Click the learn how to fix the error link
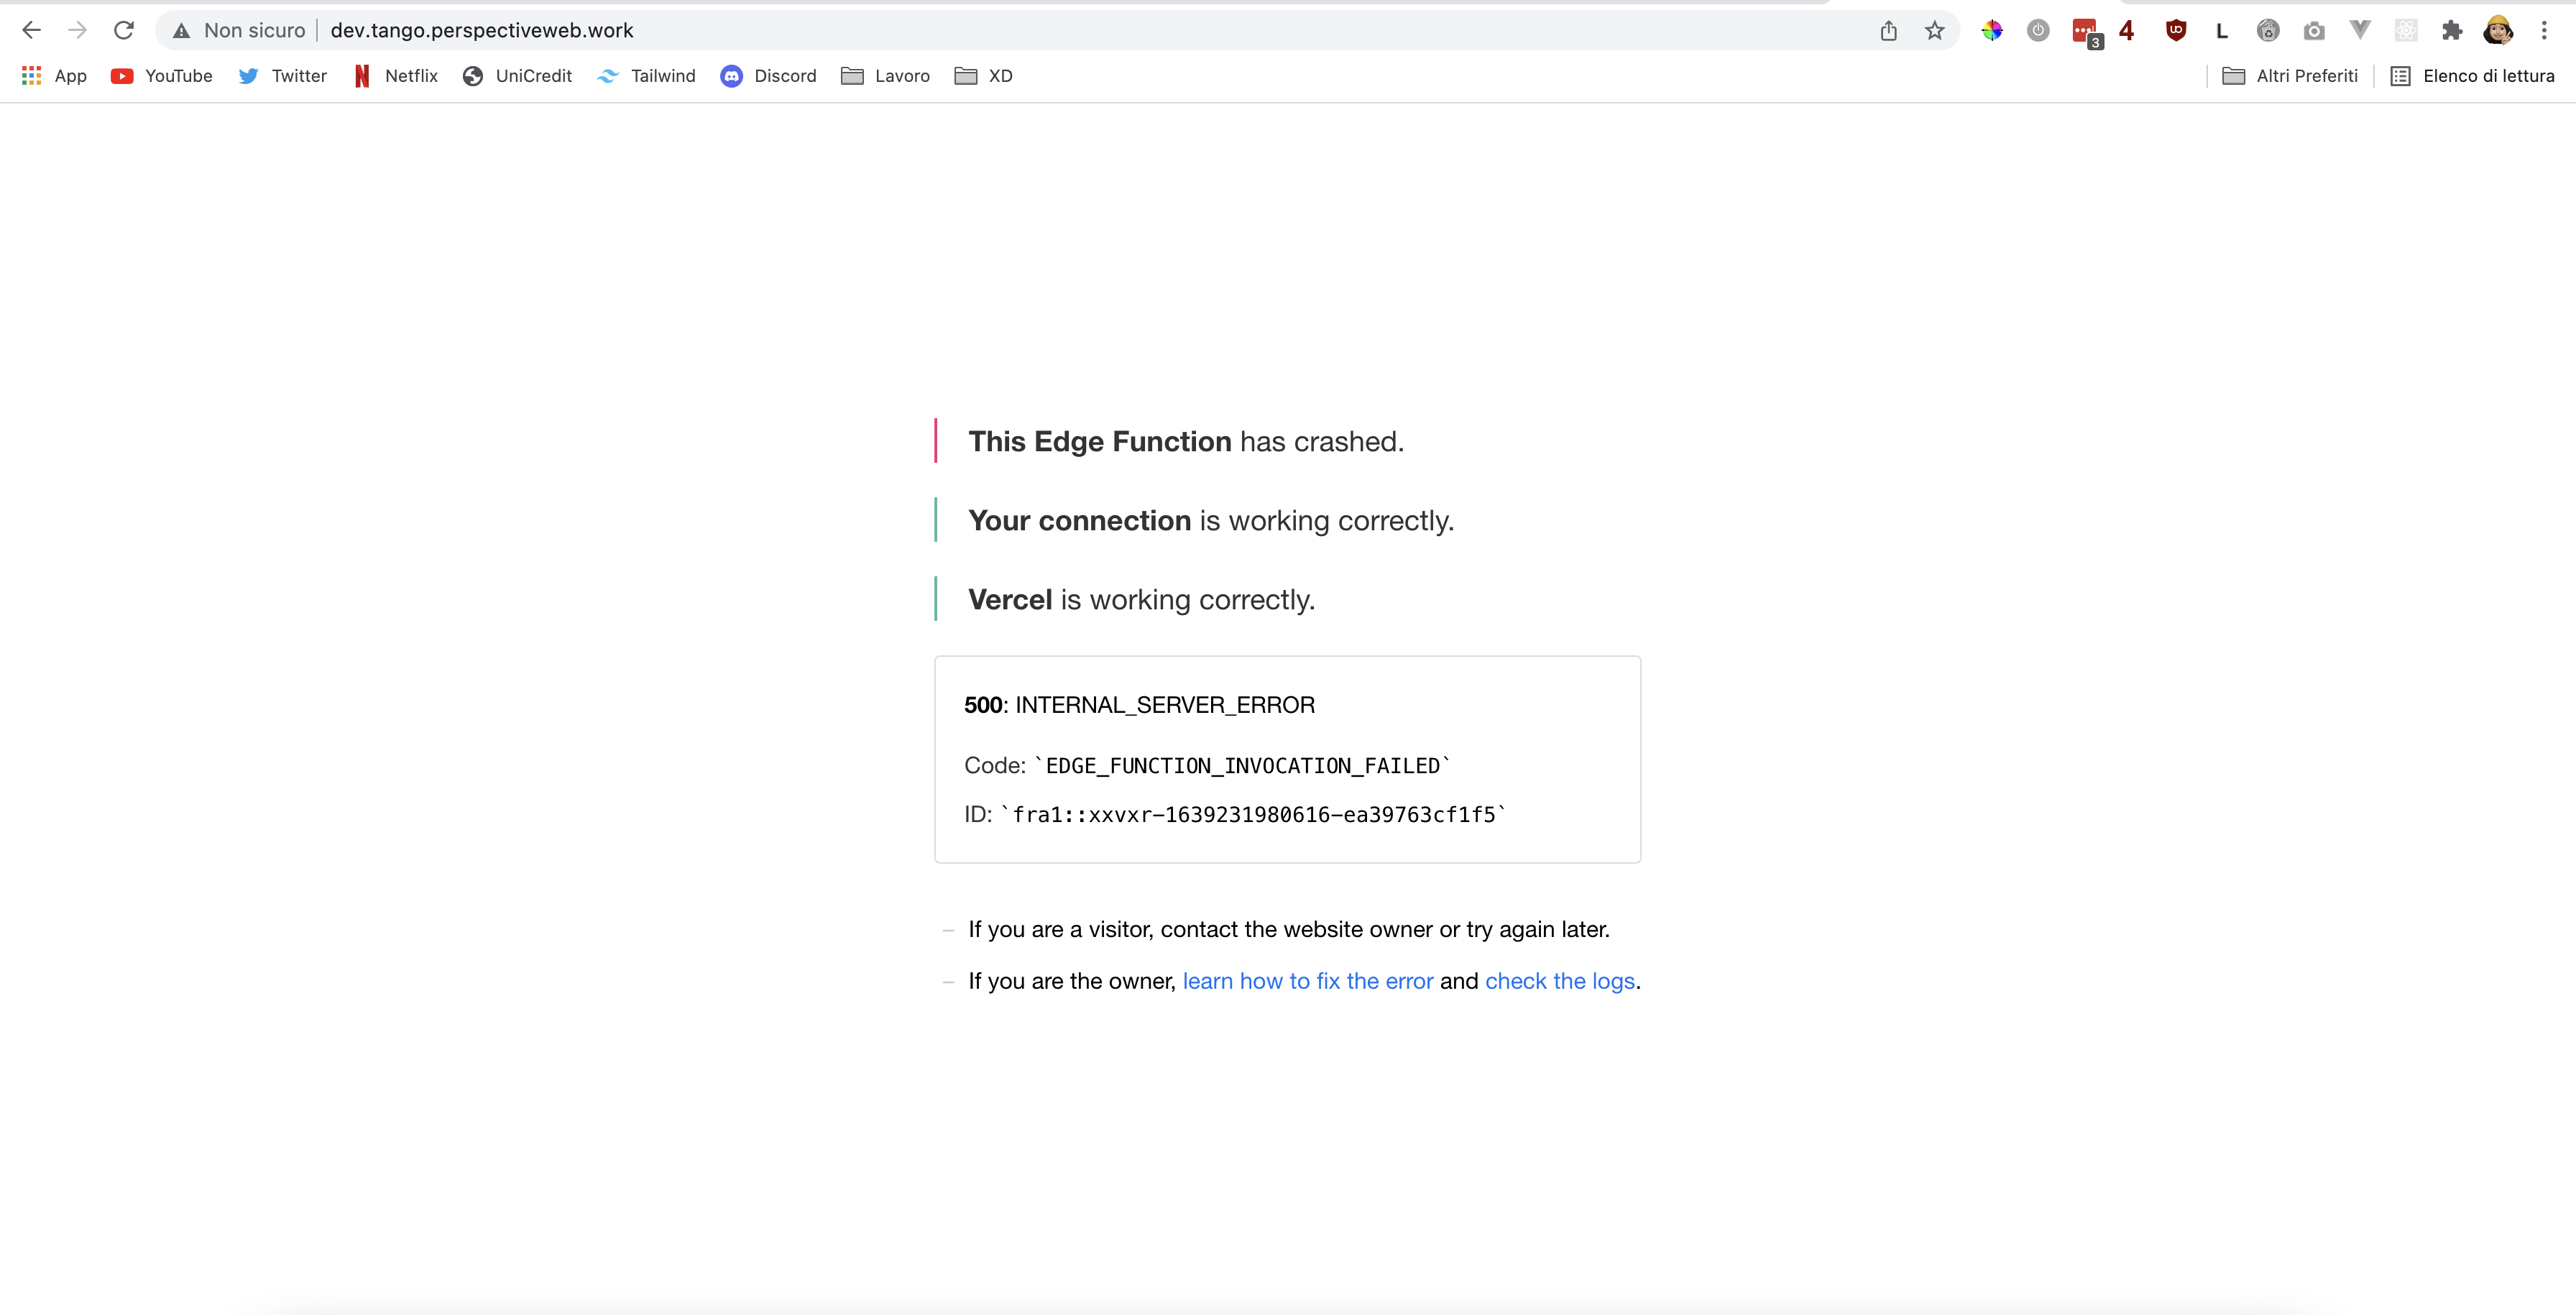2576x1315 pixels. click(x=1307, y=981)
